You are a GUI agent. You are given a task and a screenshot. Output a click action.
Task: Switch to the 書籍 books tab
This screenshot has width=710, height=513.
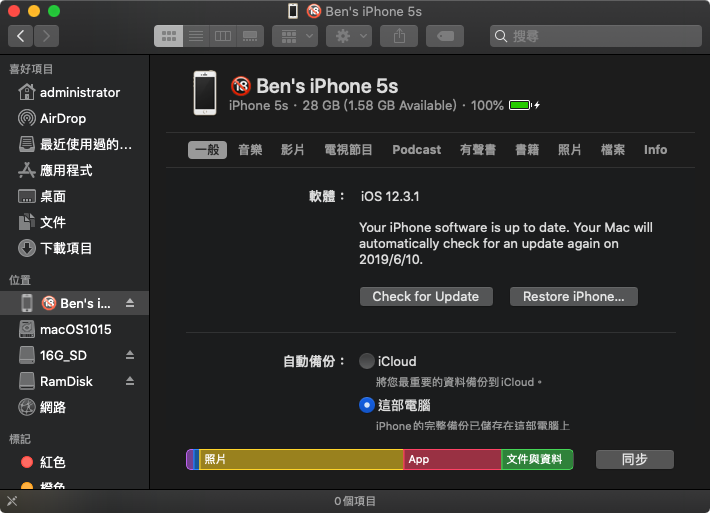(527, 149)
